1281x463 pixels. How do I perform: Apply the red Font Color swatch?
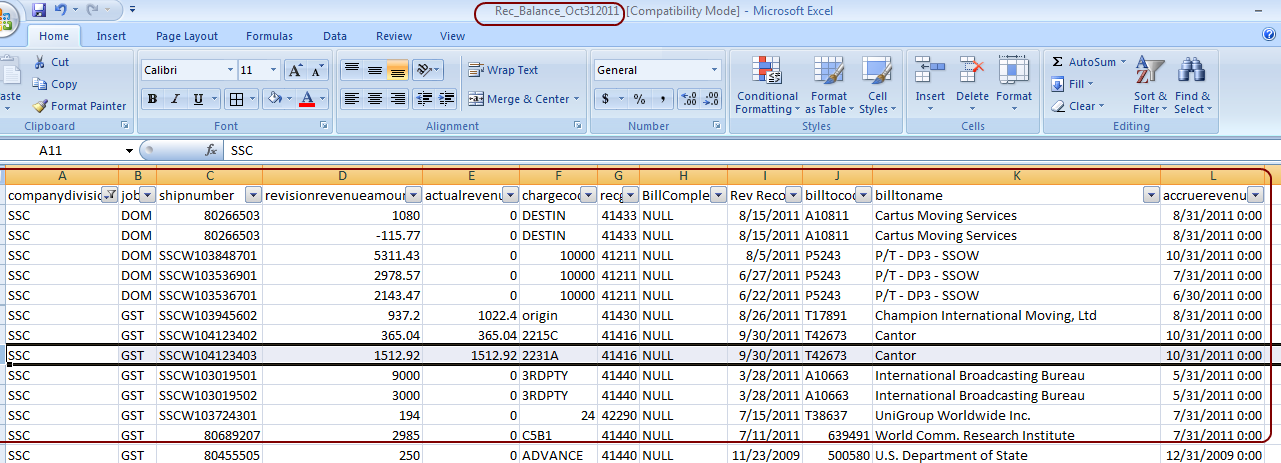click(306, 99)
